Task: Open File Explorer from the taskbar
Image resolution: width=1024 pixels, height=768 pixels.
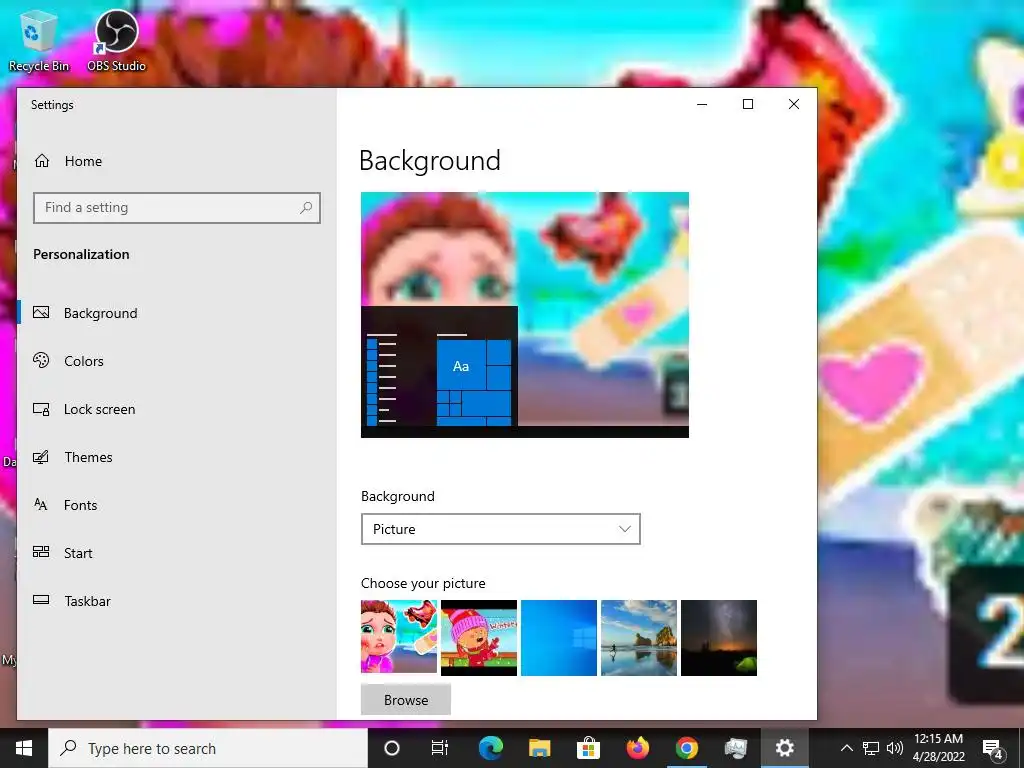Action: pos(539,748)
